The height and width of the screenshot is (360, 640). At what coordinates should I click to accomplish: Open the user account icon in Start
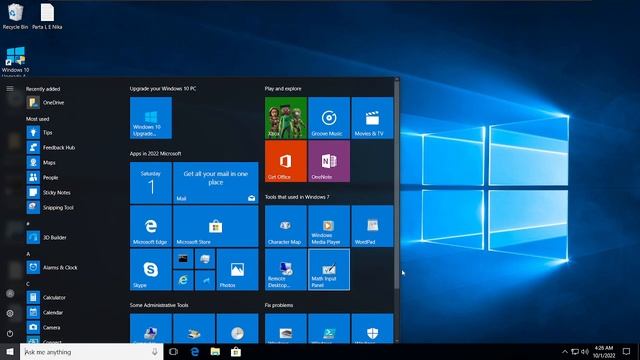tap(10, 293)
